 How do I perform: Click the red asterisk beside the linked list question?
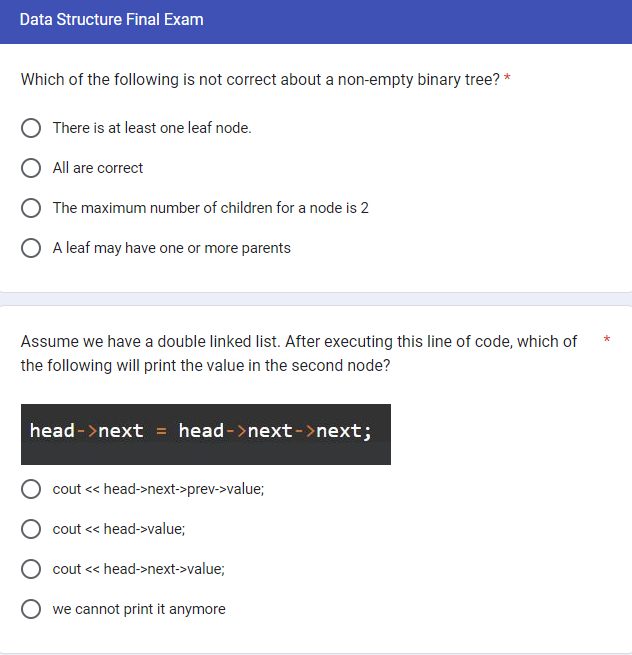click(x=607, y=341)
